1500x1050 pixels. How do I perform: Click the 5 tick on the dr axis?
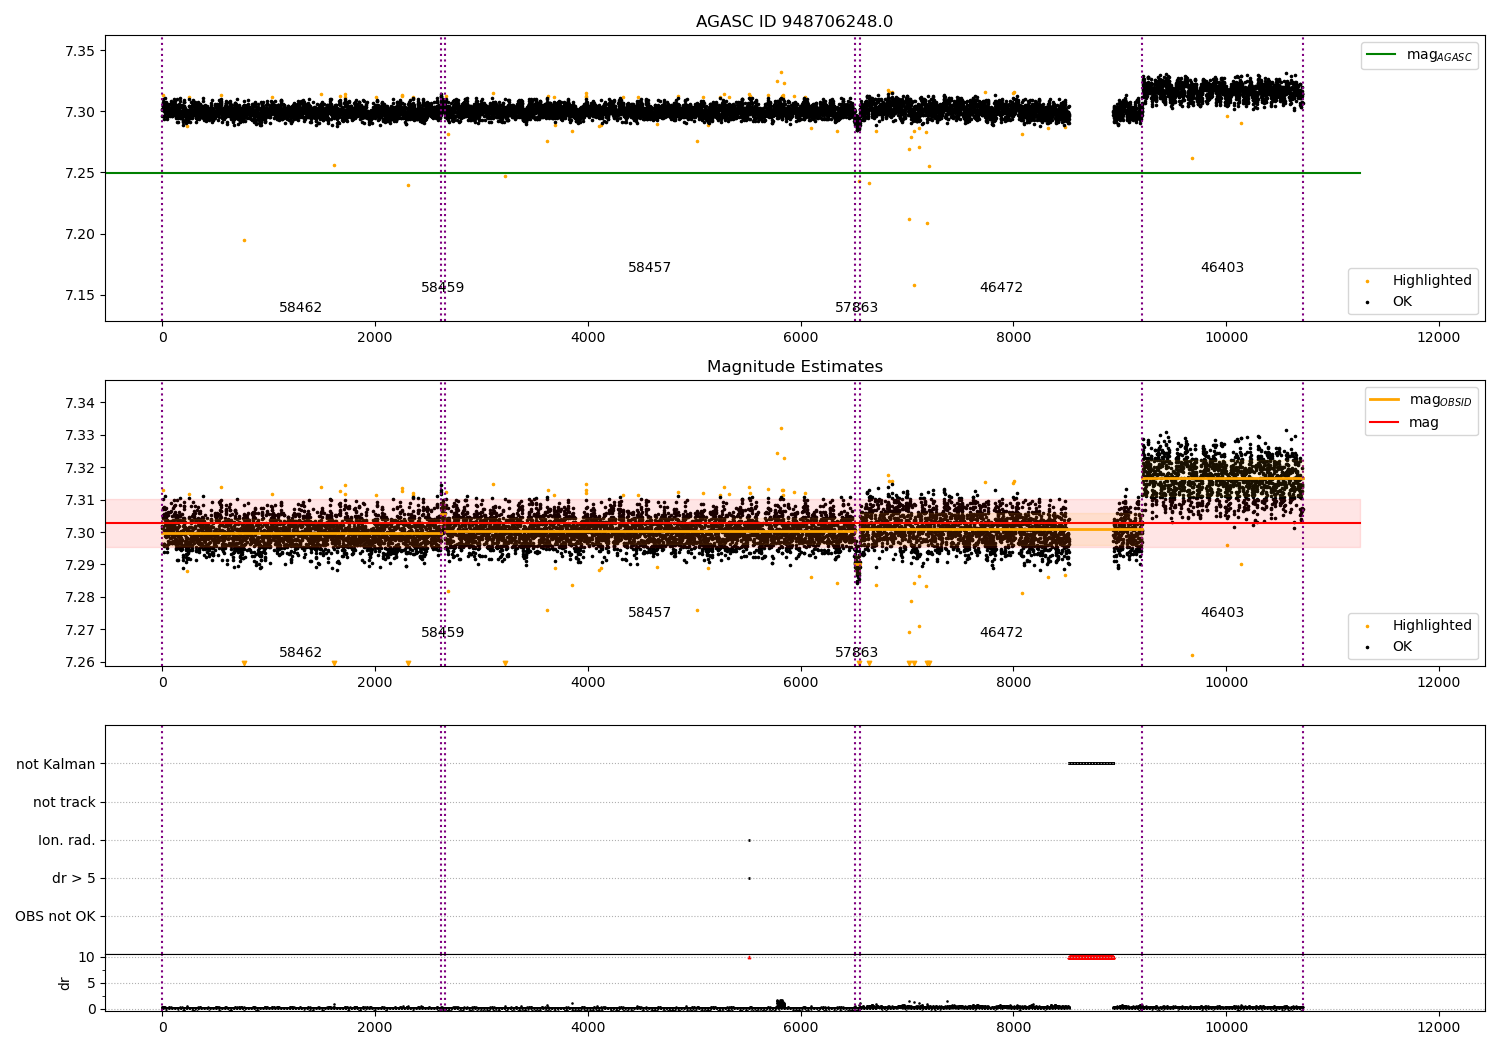(x=91, y=983)
